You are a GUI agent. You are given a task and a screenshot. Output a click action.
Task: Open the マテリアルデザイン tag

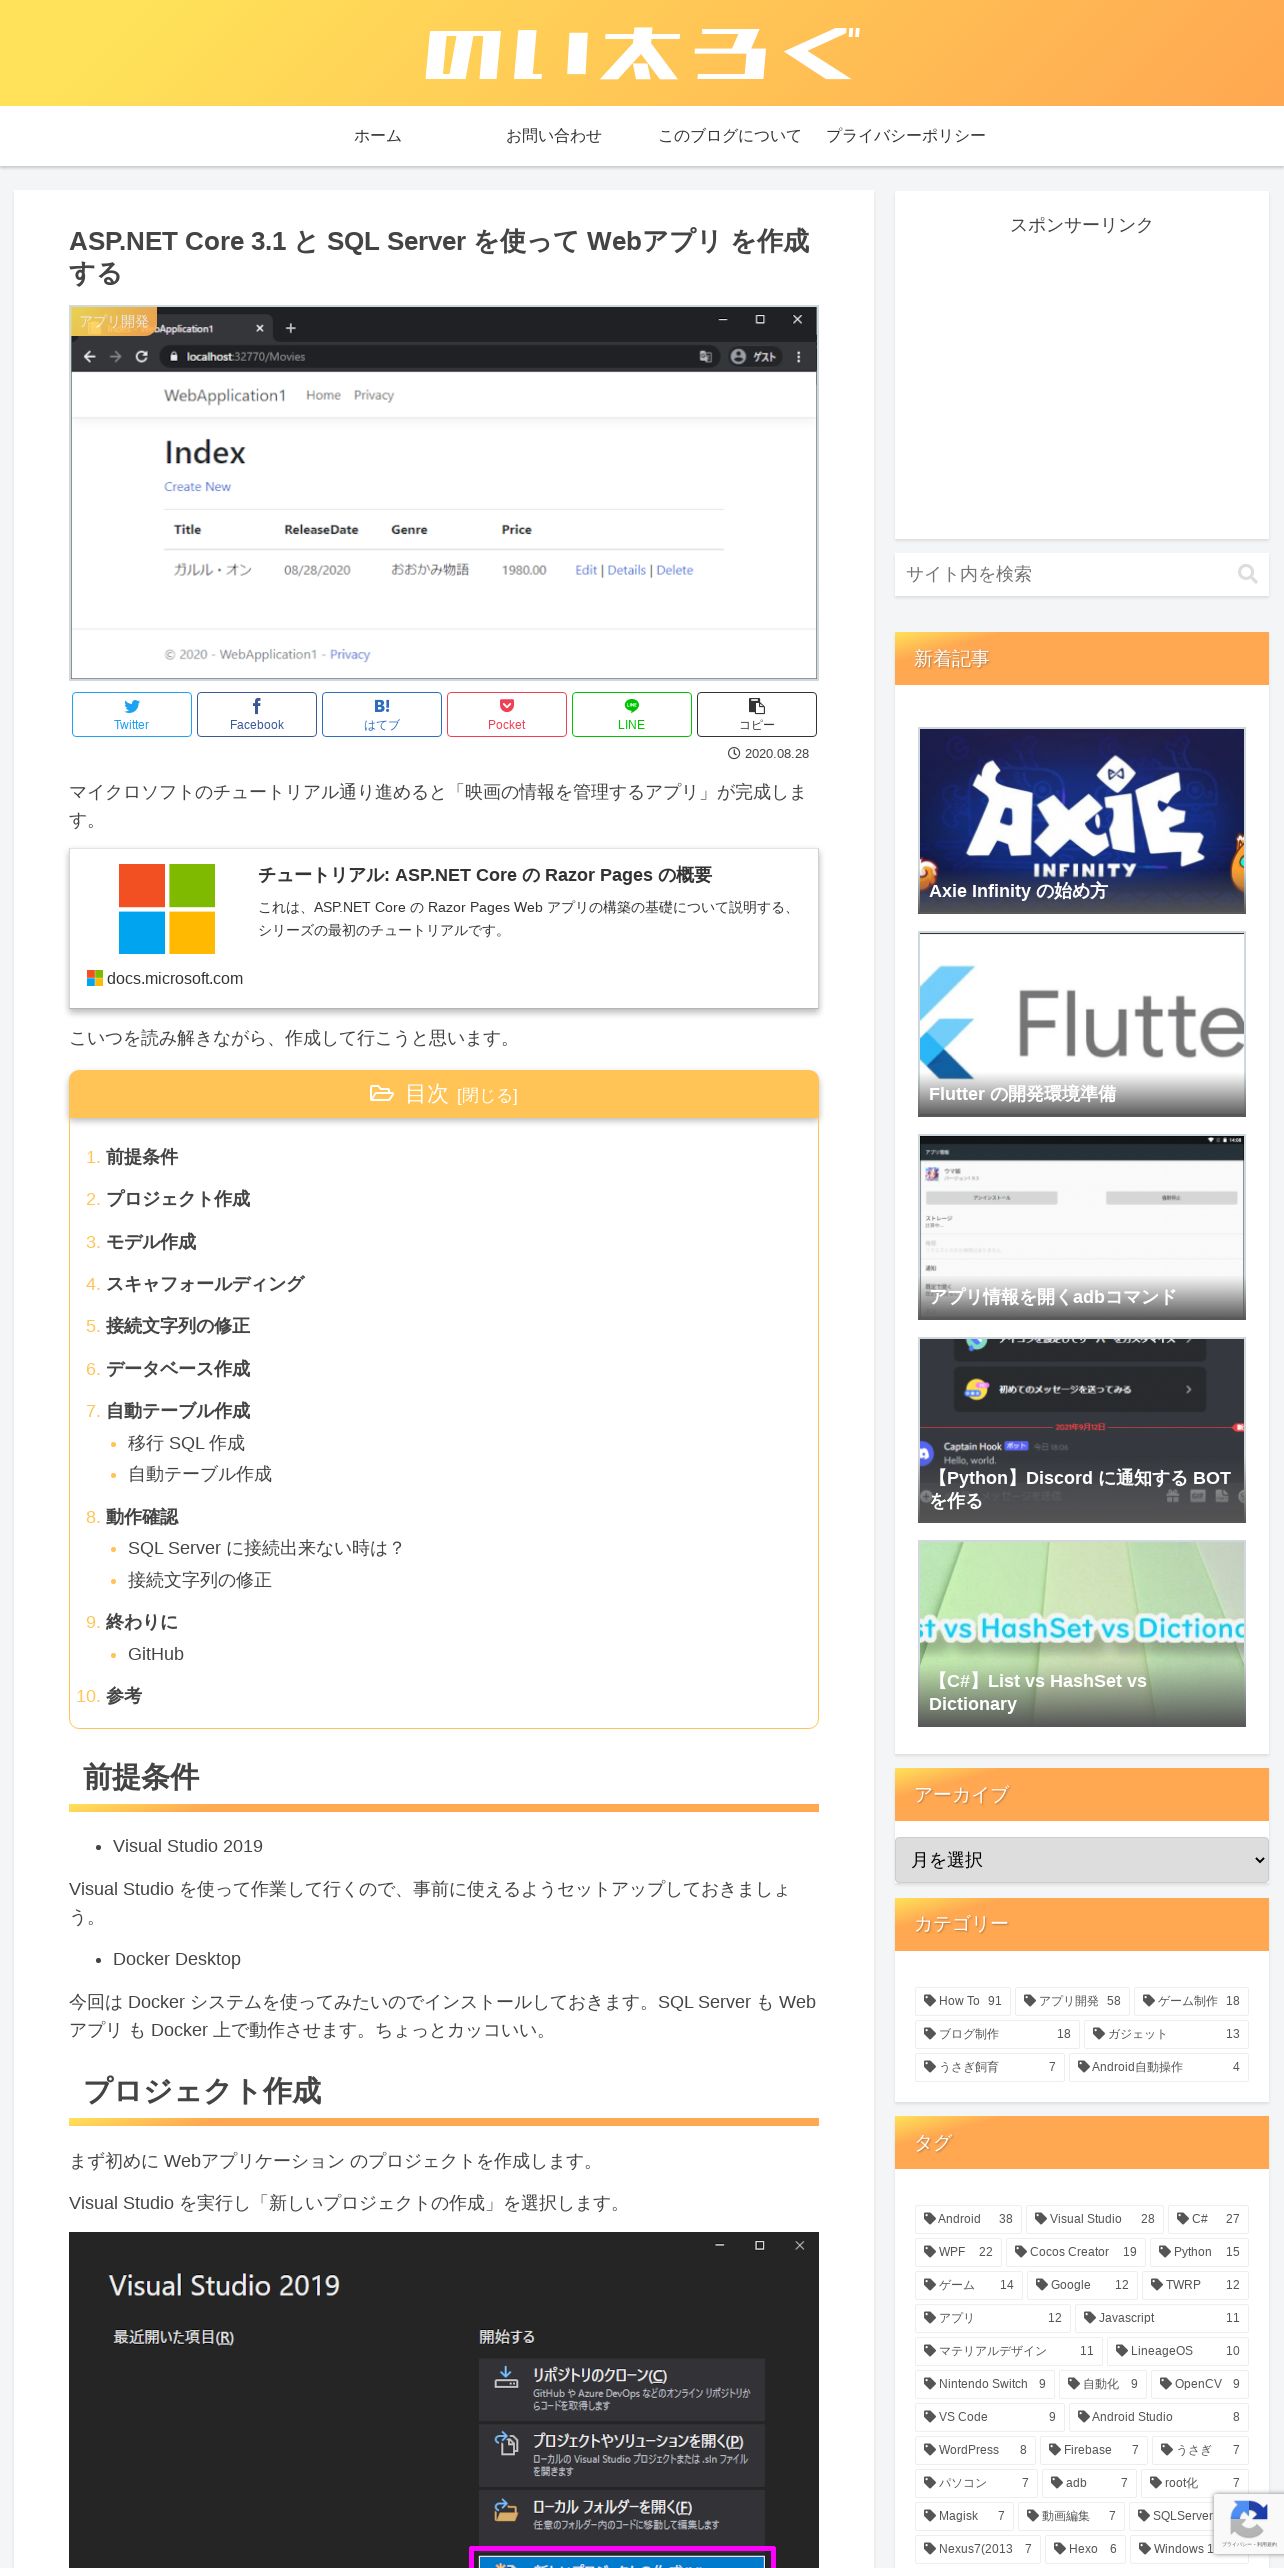pos(1008,2351)
